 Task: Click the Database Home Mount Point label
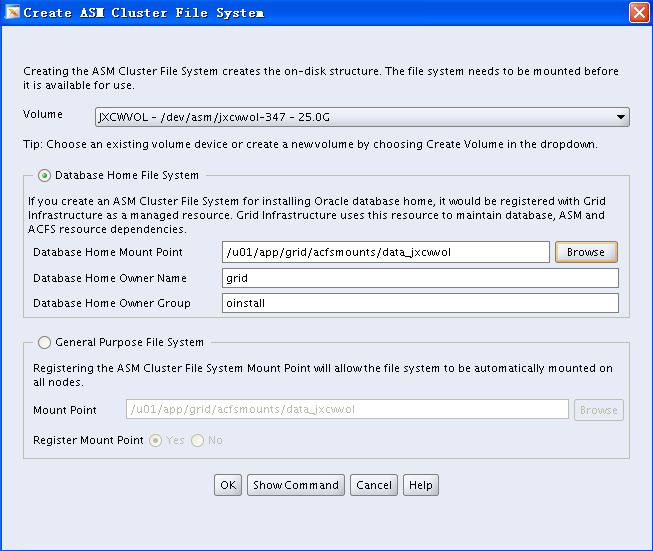click(x=108, y=252)
